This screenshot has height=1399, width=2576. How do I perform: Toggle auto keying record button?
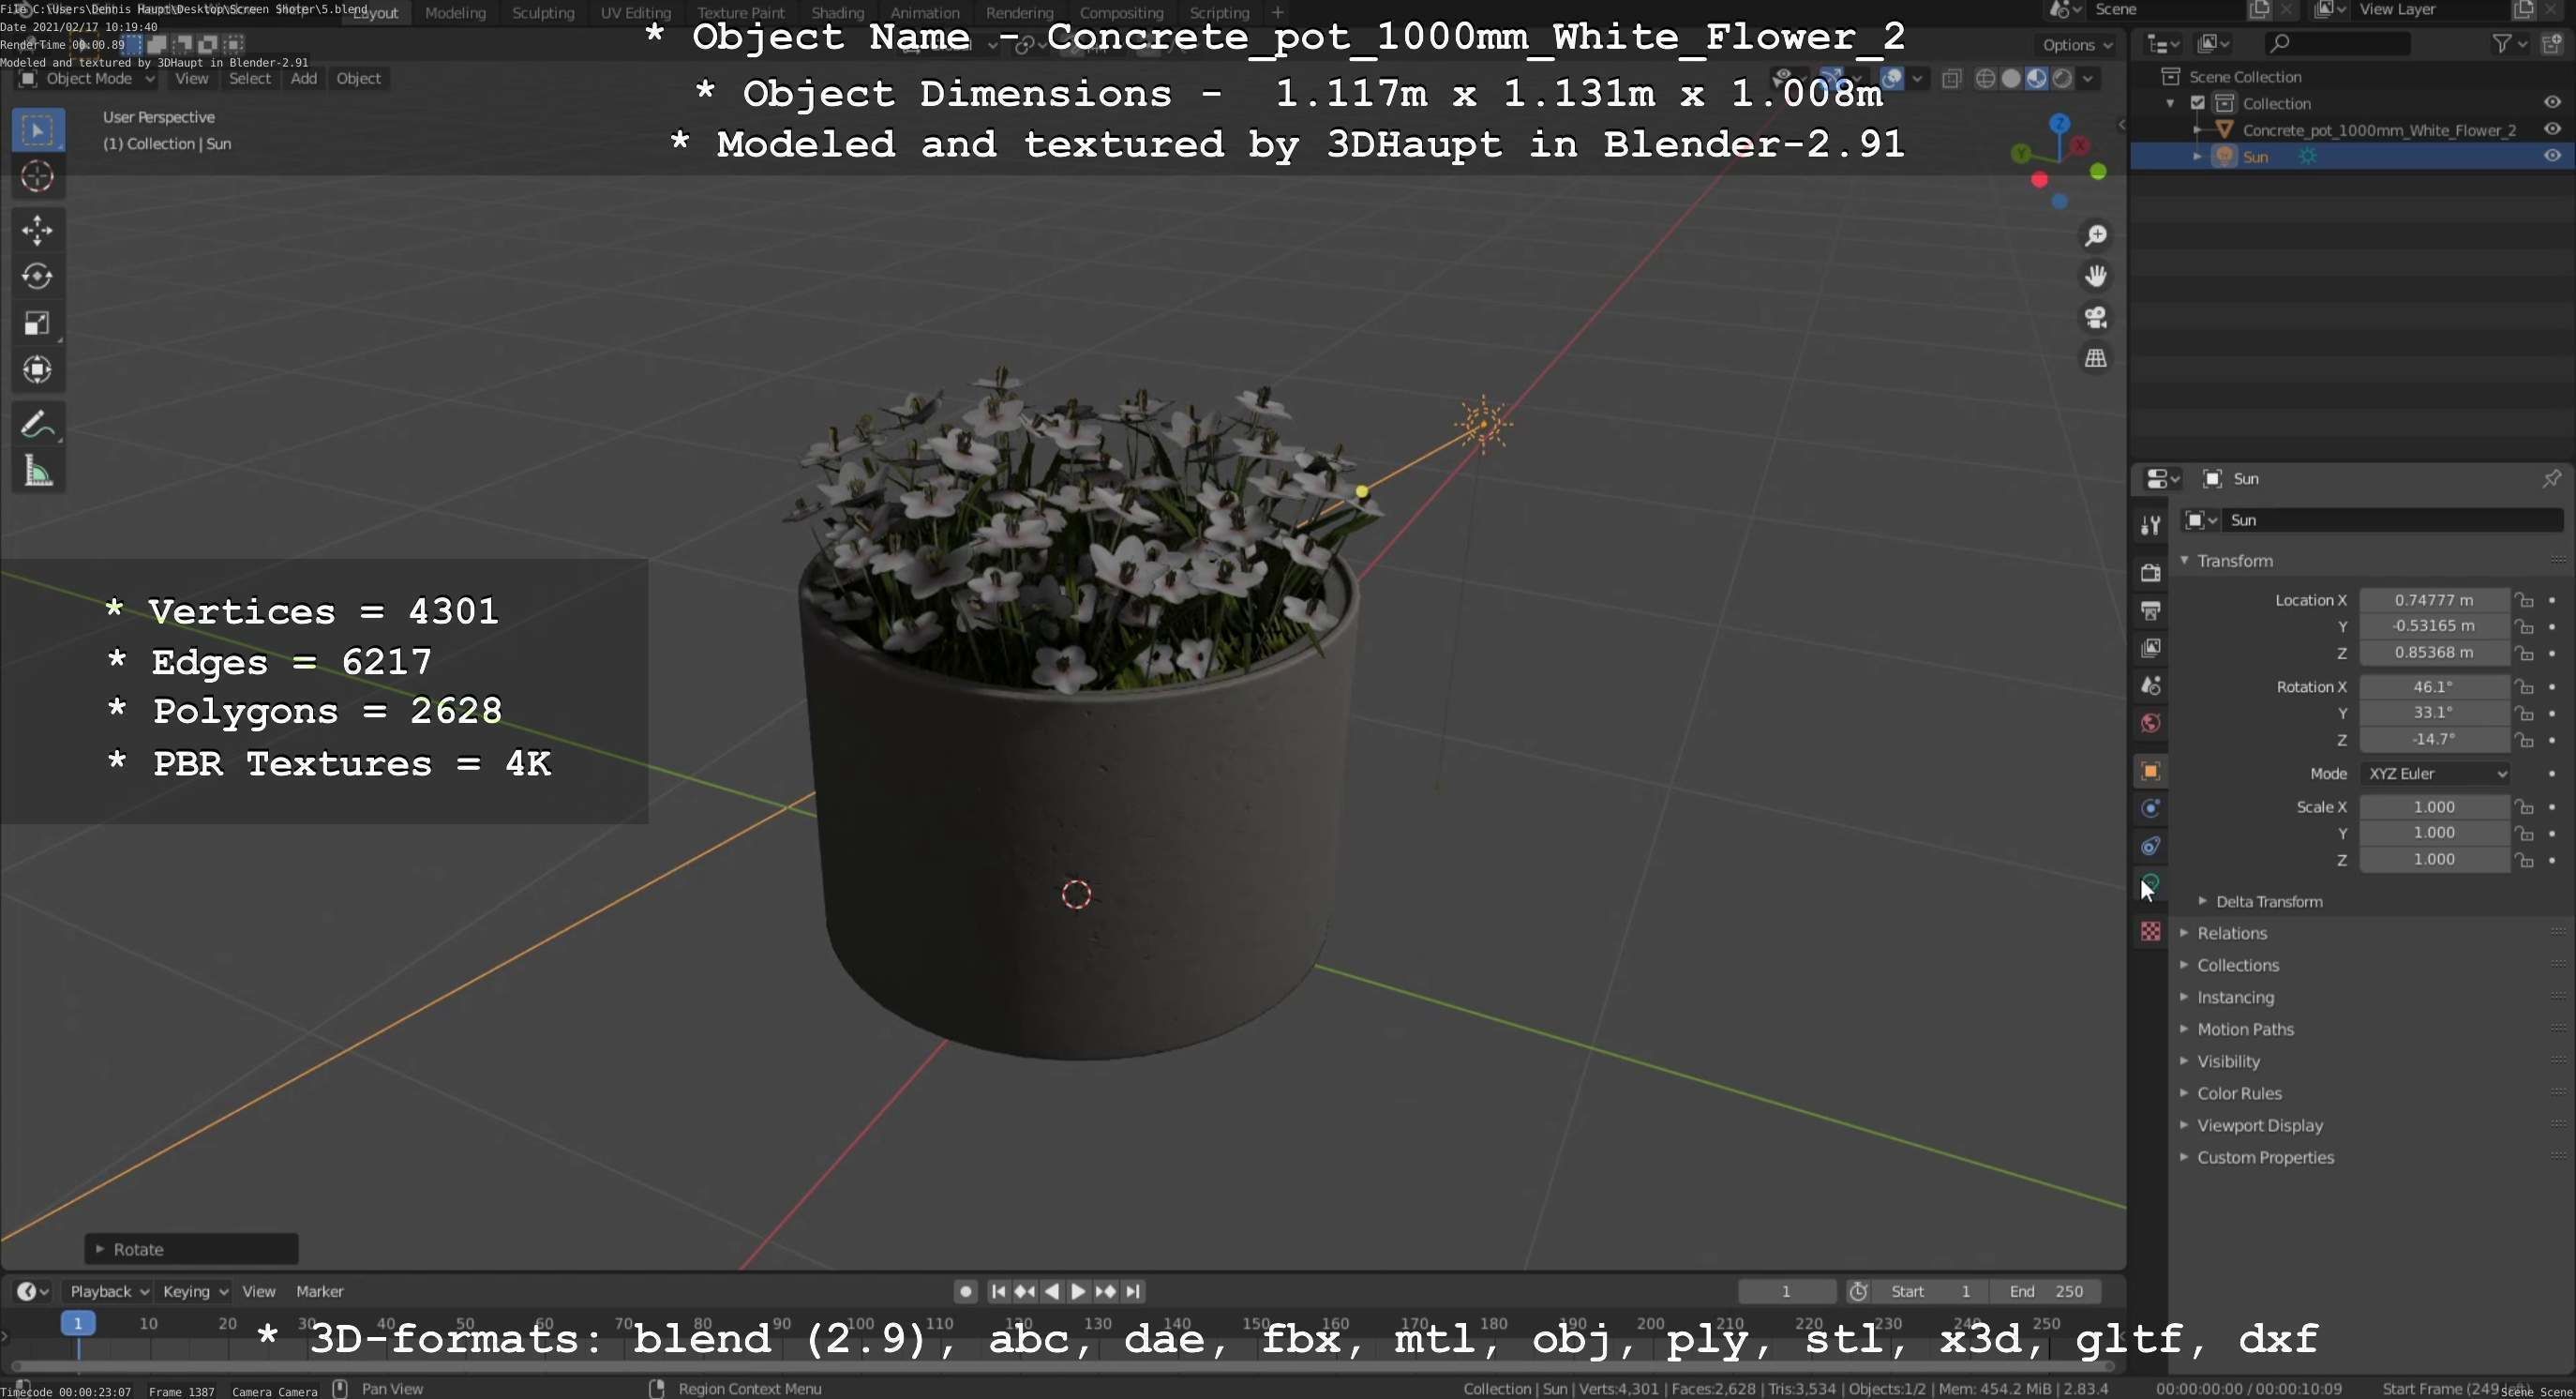965,1291
